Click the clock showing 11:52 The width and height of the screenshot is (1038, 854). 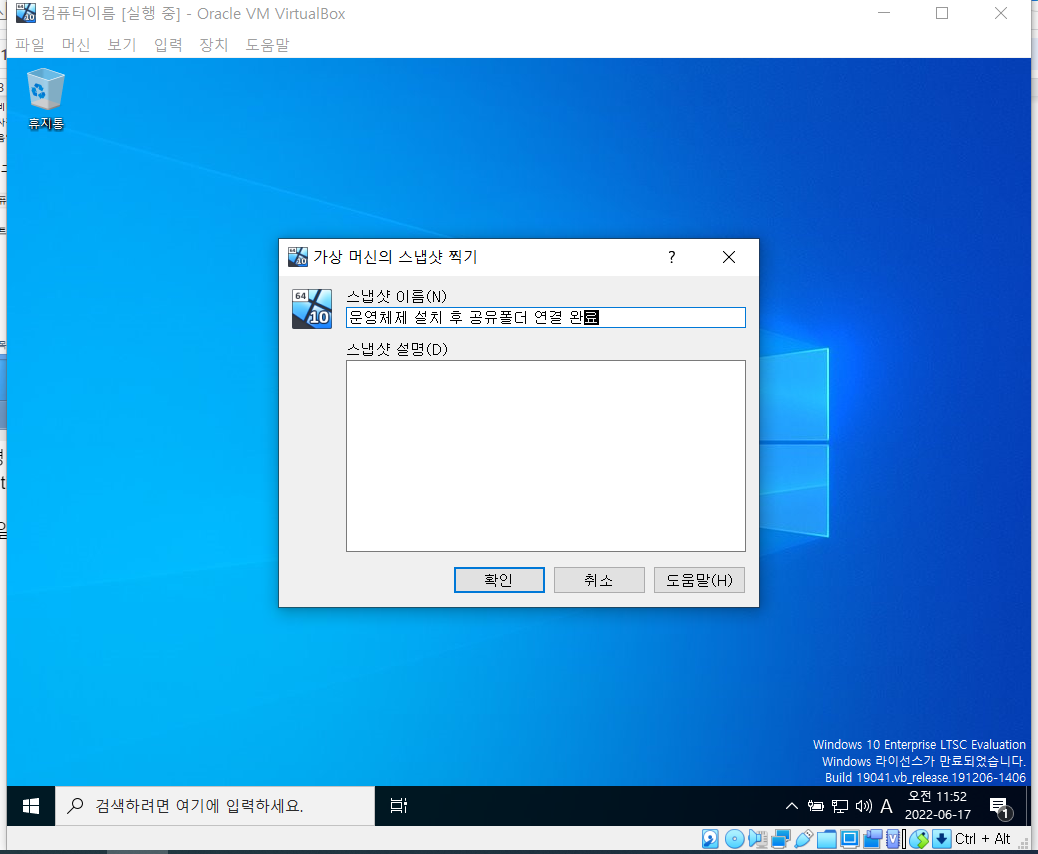click(937, 806)
